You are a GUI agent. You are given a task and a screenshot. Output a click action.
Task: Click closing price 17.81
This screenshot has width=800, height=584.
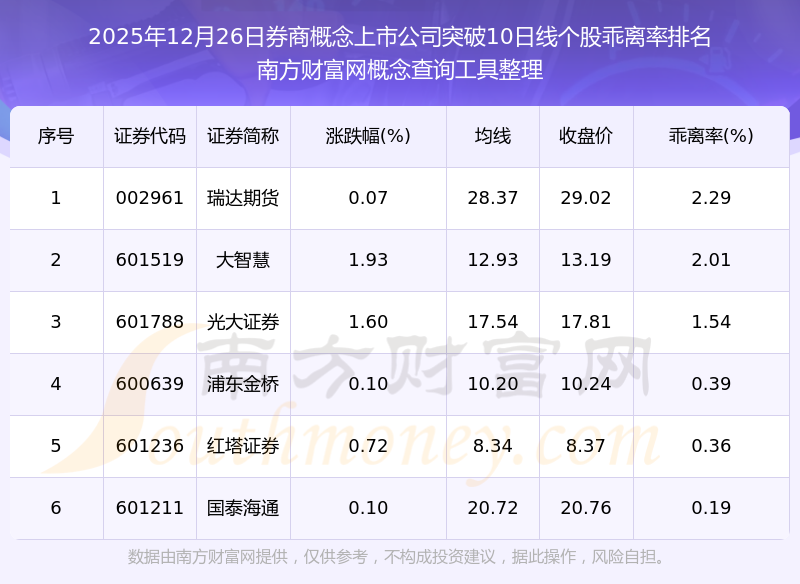coord(586,322)
